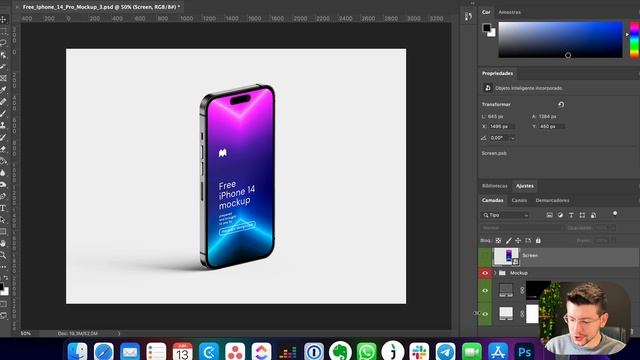Hide the bottom white-mask layer eye
This screenshot has height=360, width=640.
click(x=485, y=314)
